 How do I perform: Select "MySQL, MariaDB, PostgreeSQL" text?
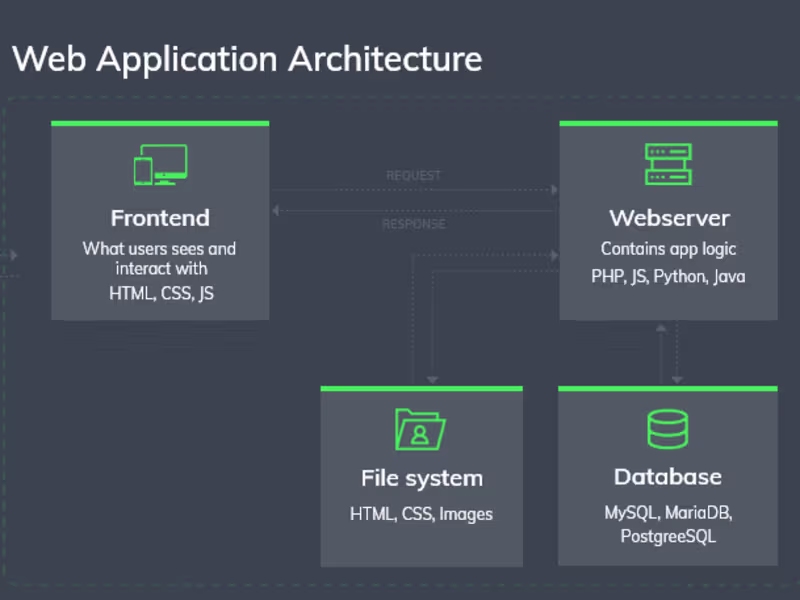tap(668, 524)
